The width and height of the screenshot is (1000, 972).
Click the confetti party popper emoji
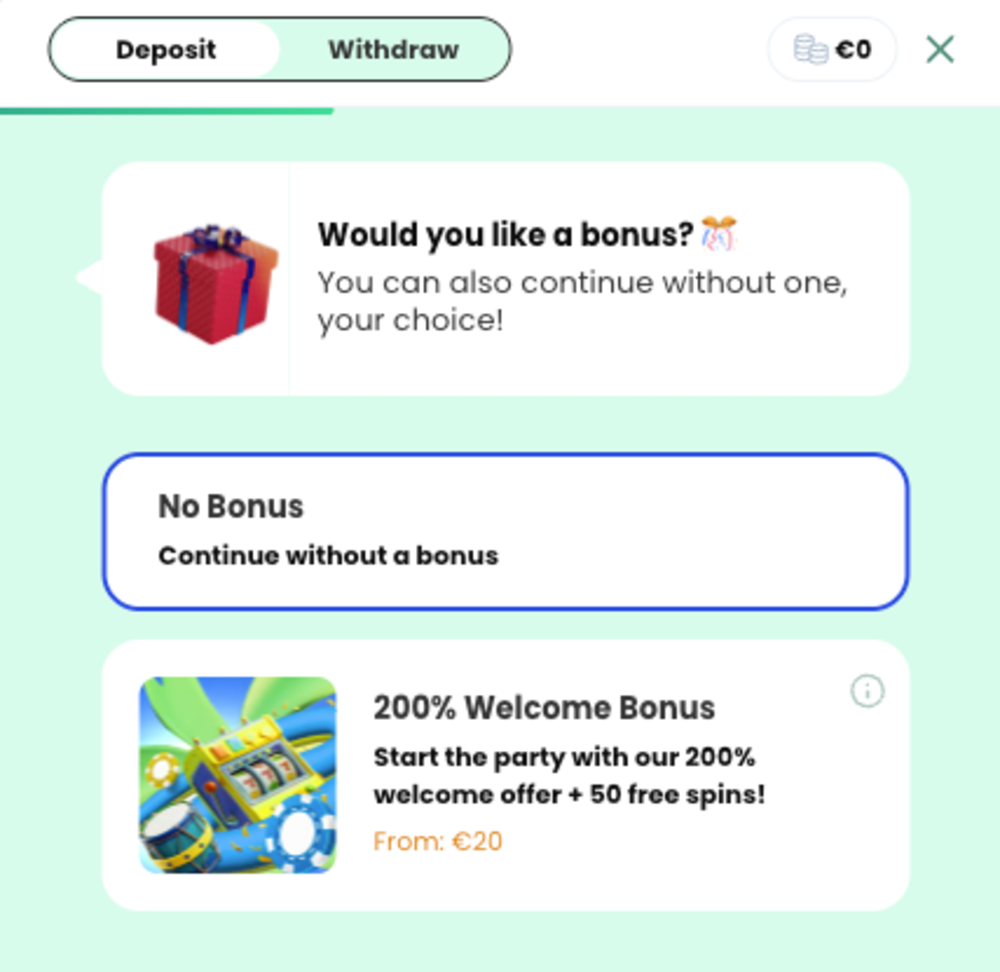(719, 233)
